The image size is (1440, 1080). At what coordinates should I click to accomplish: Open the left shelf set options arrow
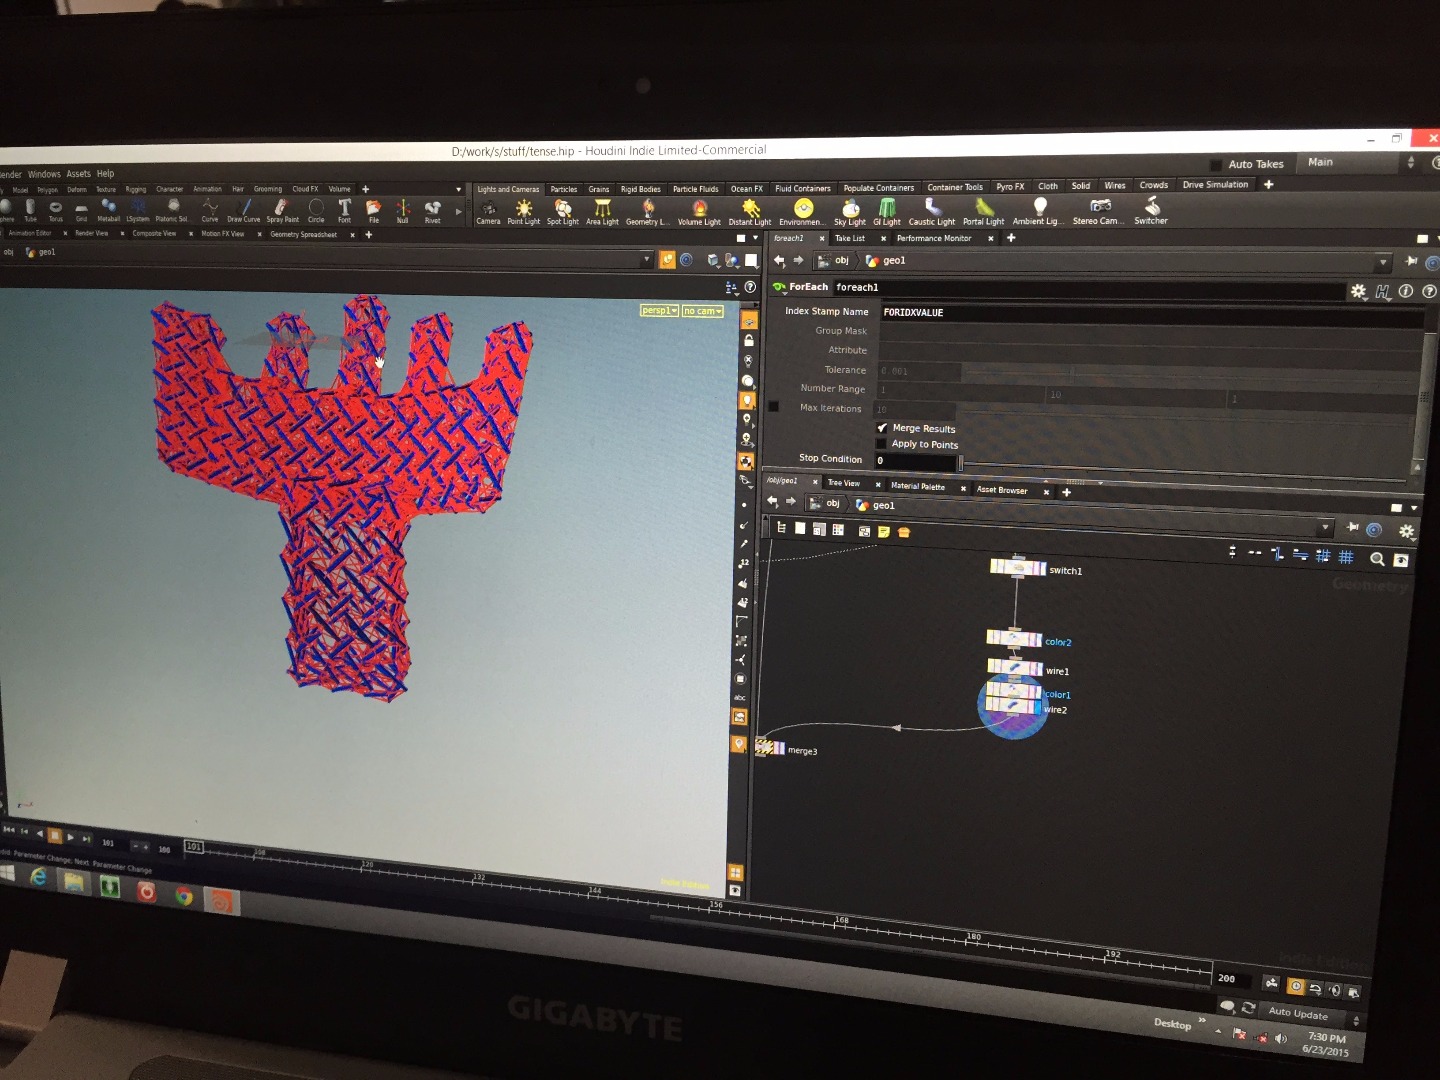point(459,189)
